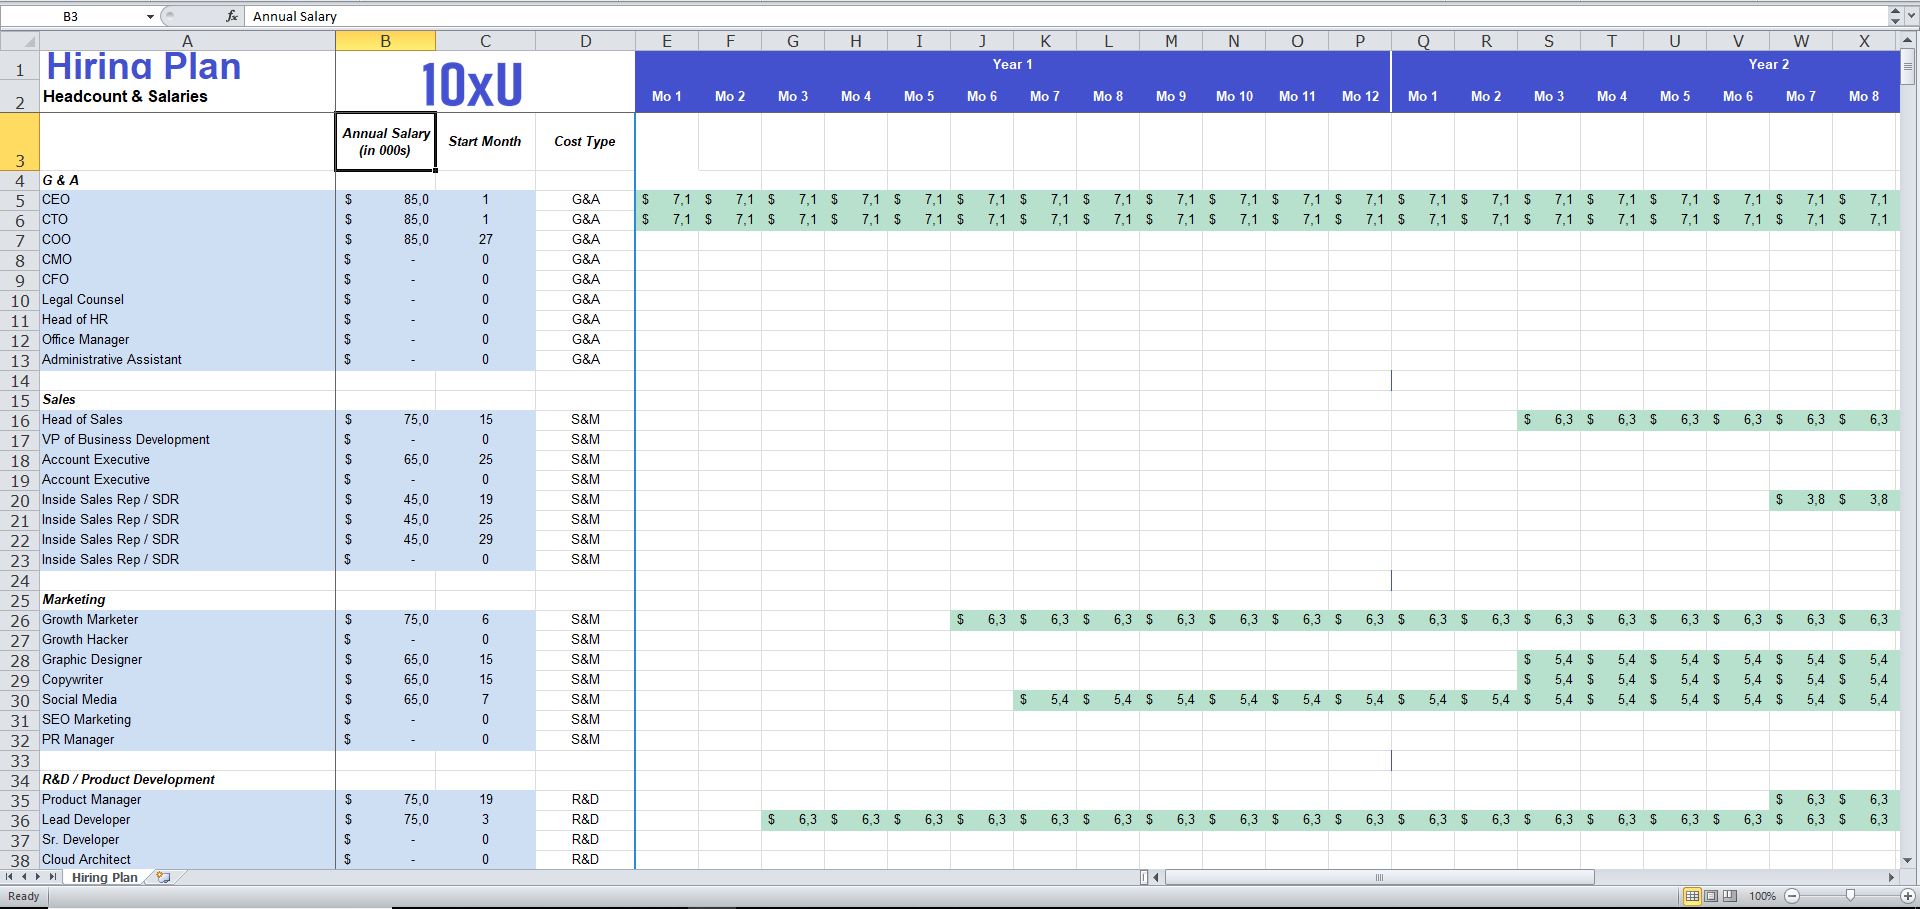Go to last sheet navigation arrow
The image size is (1920, 909).
pyautogui.click(x=54, y=877)
